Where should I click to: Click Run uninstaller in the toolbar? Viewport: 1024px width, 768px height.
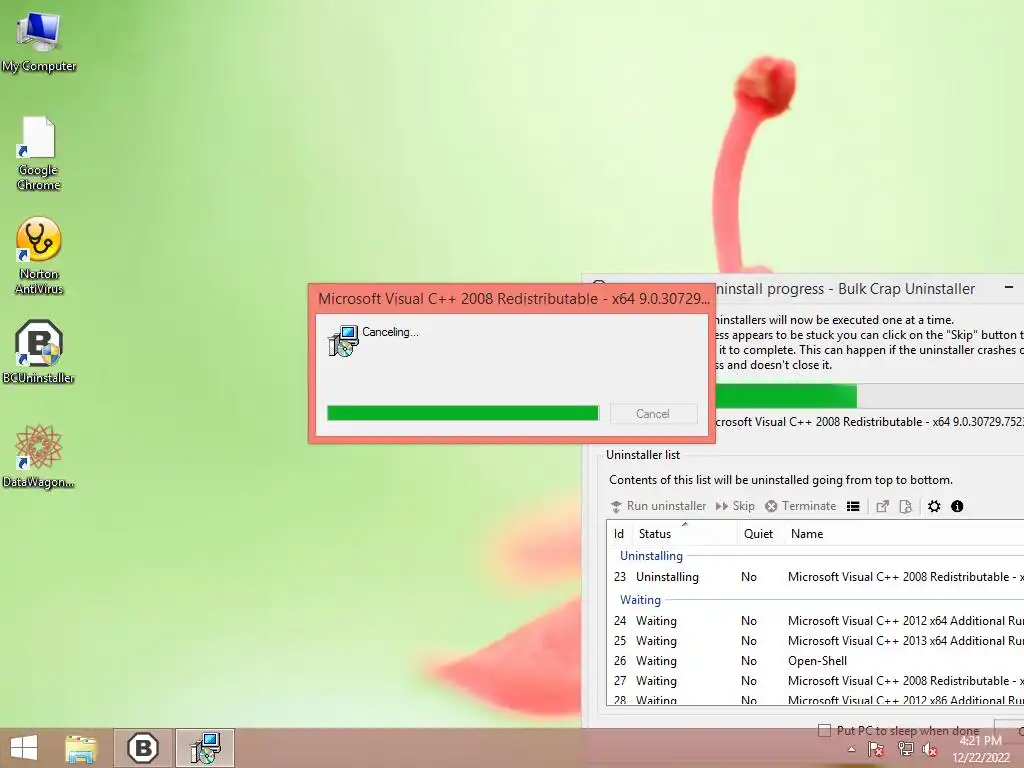click(658, 506)
